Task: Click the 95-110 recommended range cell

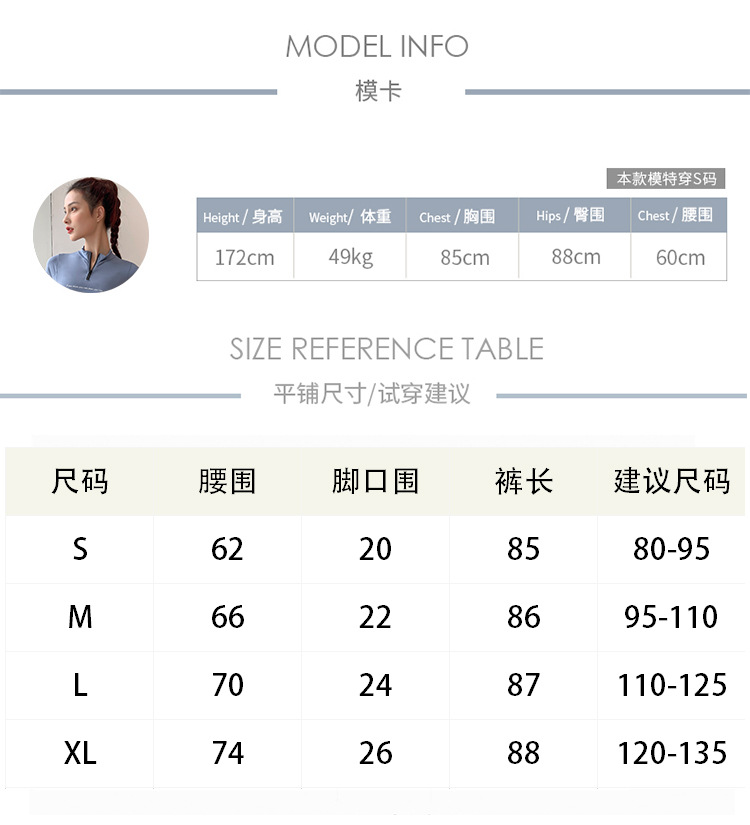Action: point(671,617)
